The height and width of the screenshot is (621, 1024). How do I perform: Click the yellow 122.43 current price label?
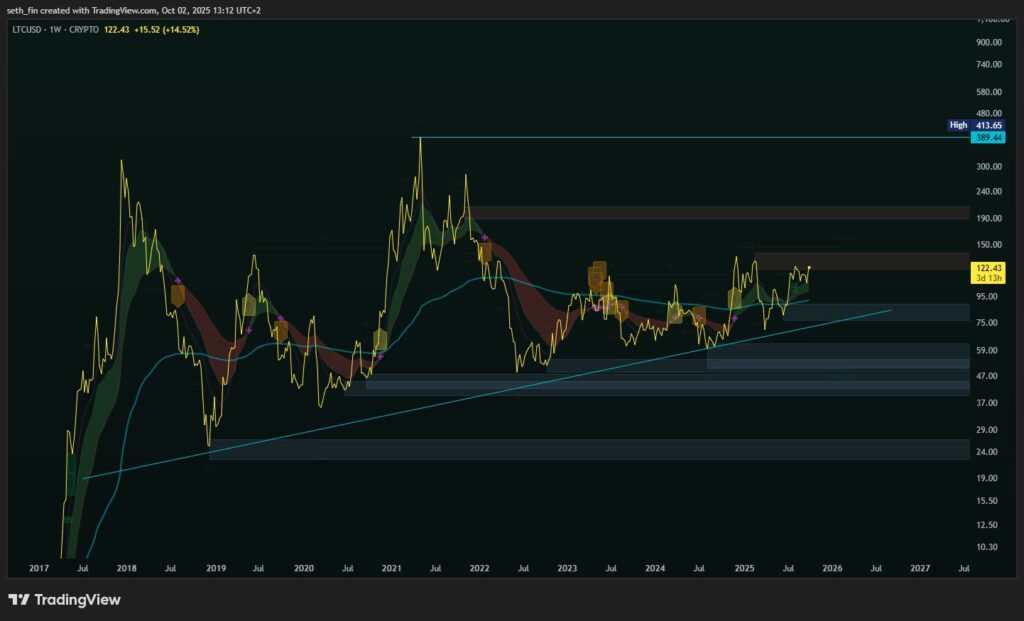click(x=985, y=268)
